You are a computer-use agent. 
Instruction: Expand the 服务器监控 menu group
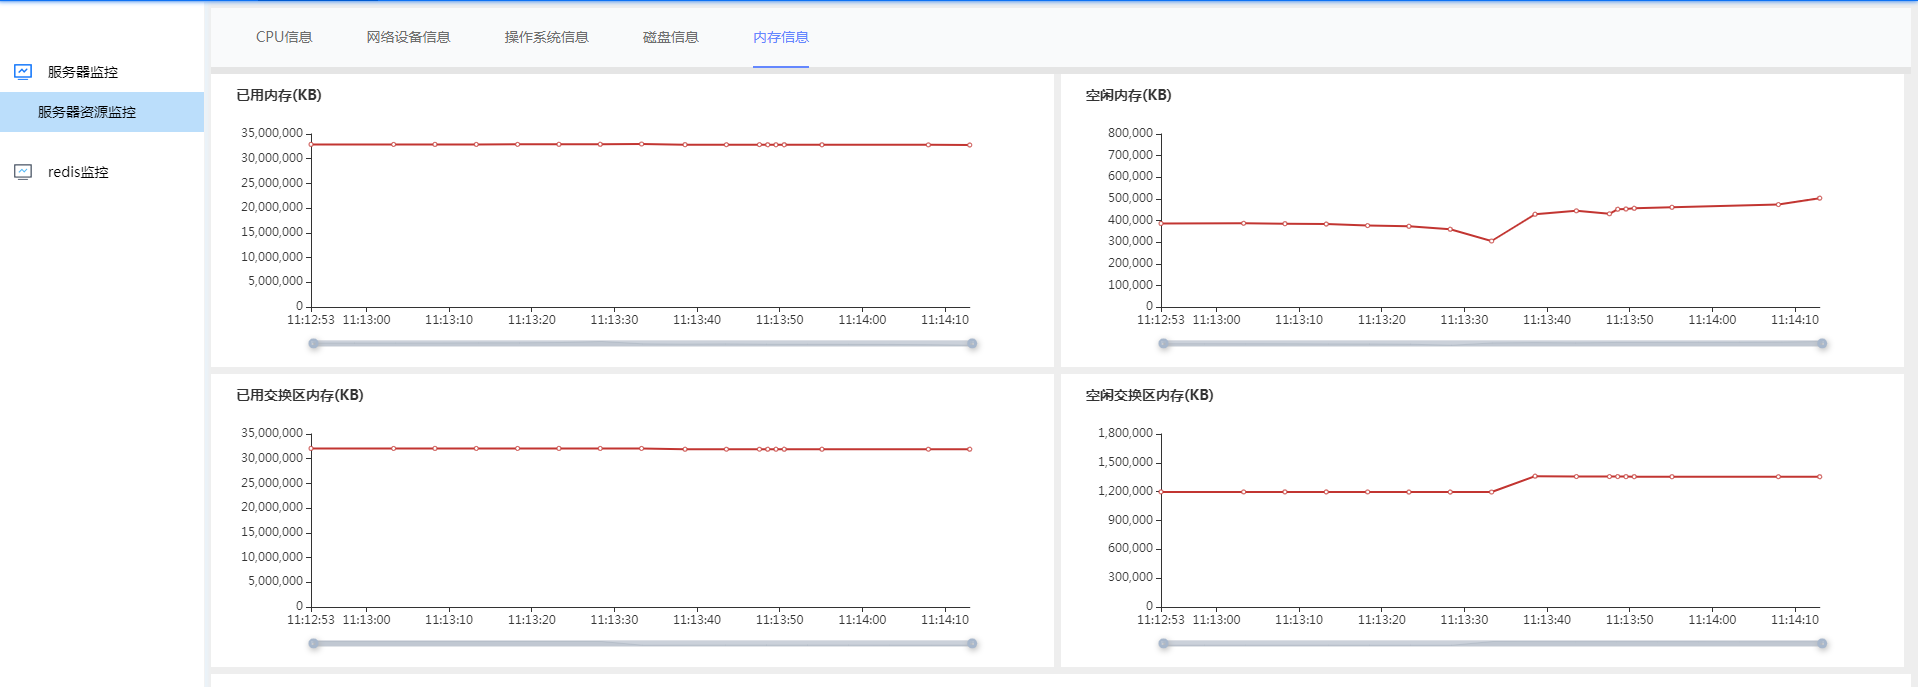coord(83,72)
